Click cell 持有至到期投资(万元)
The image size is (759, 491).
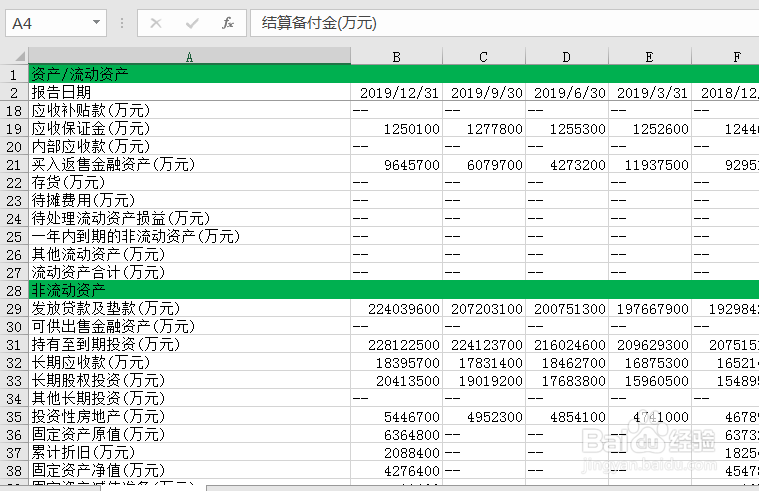(189, 344)
